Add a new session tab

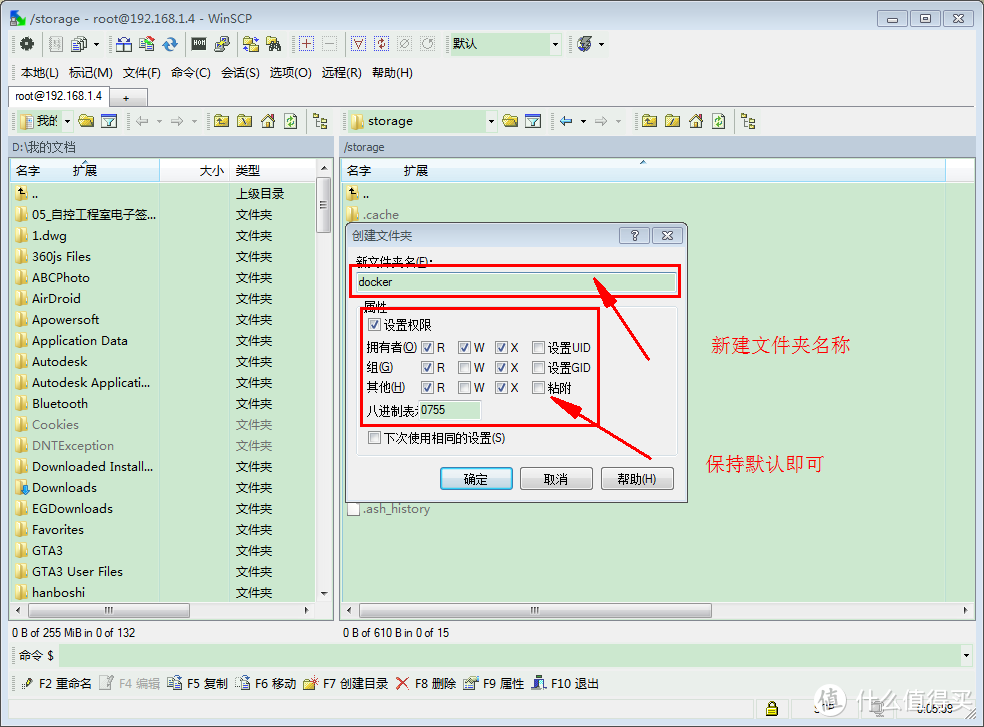pyautogui.click(x=127, y=98)
